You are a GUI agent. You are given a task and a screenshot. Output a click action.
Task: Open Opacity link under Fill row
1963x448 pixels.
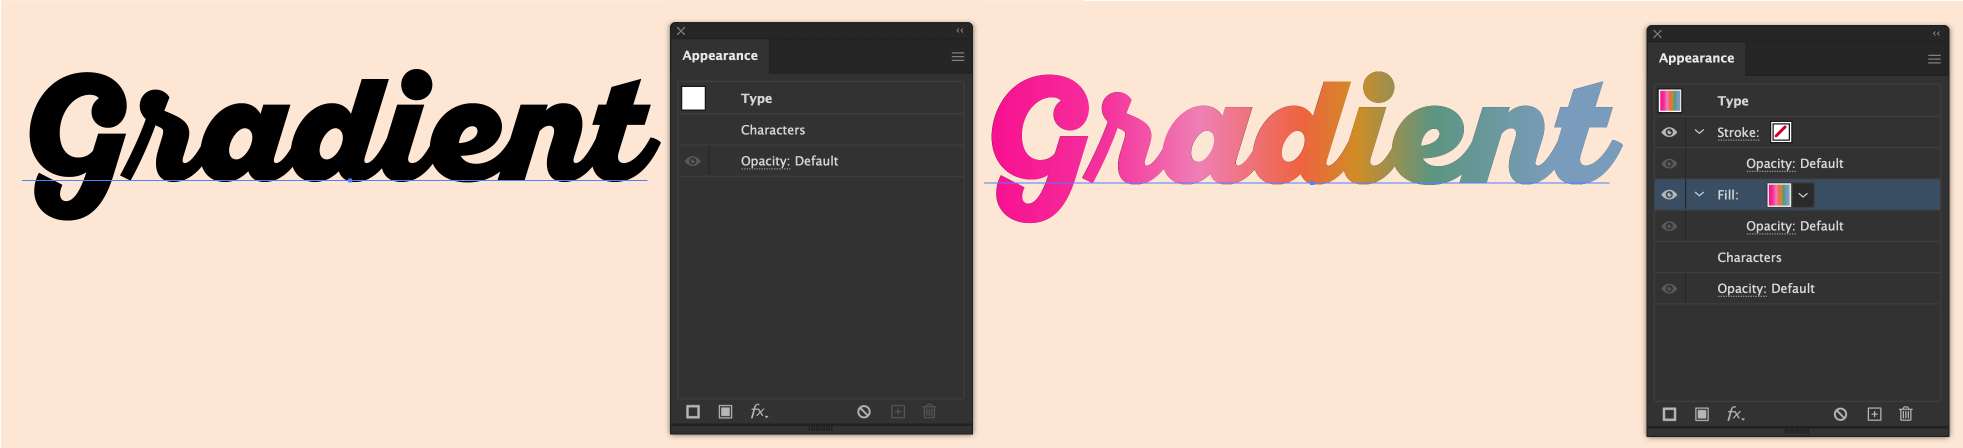tap(1770, 226)
